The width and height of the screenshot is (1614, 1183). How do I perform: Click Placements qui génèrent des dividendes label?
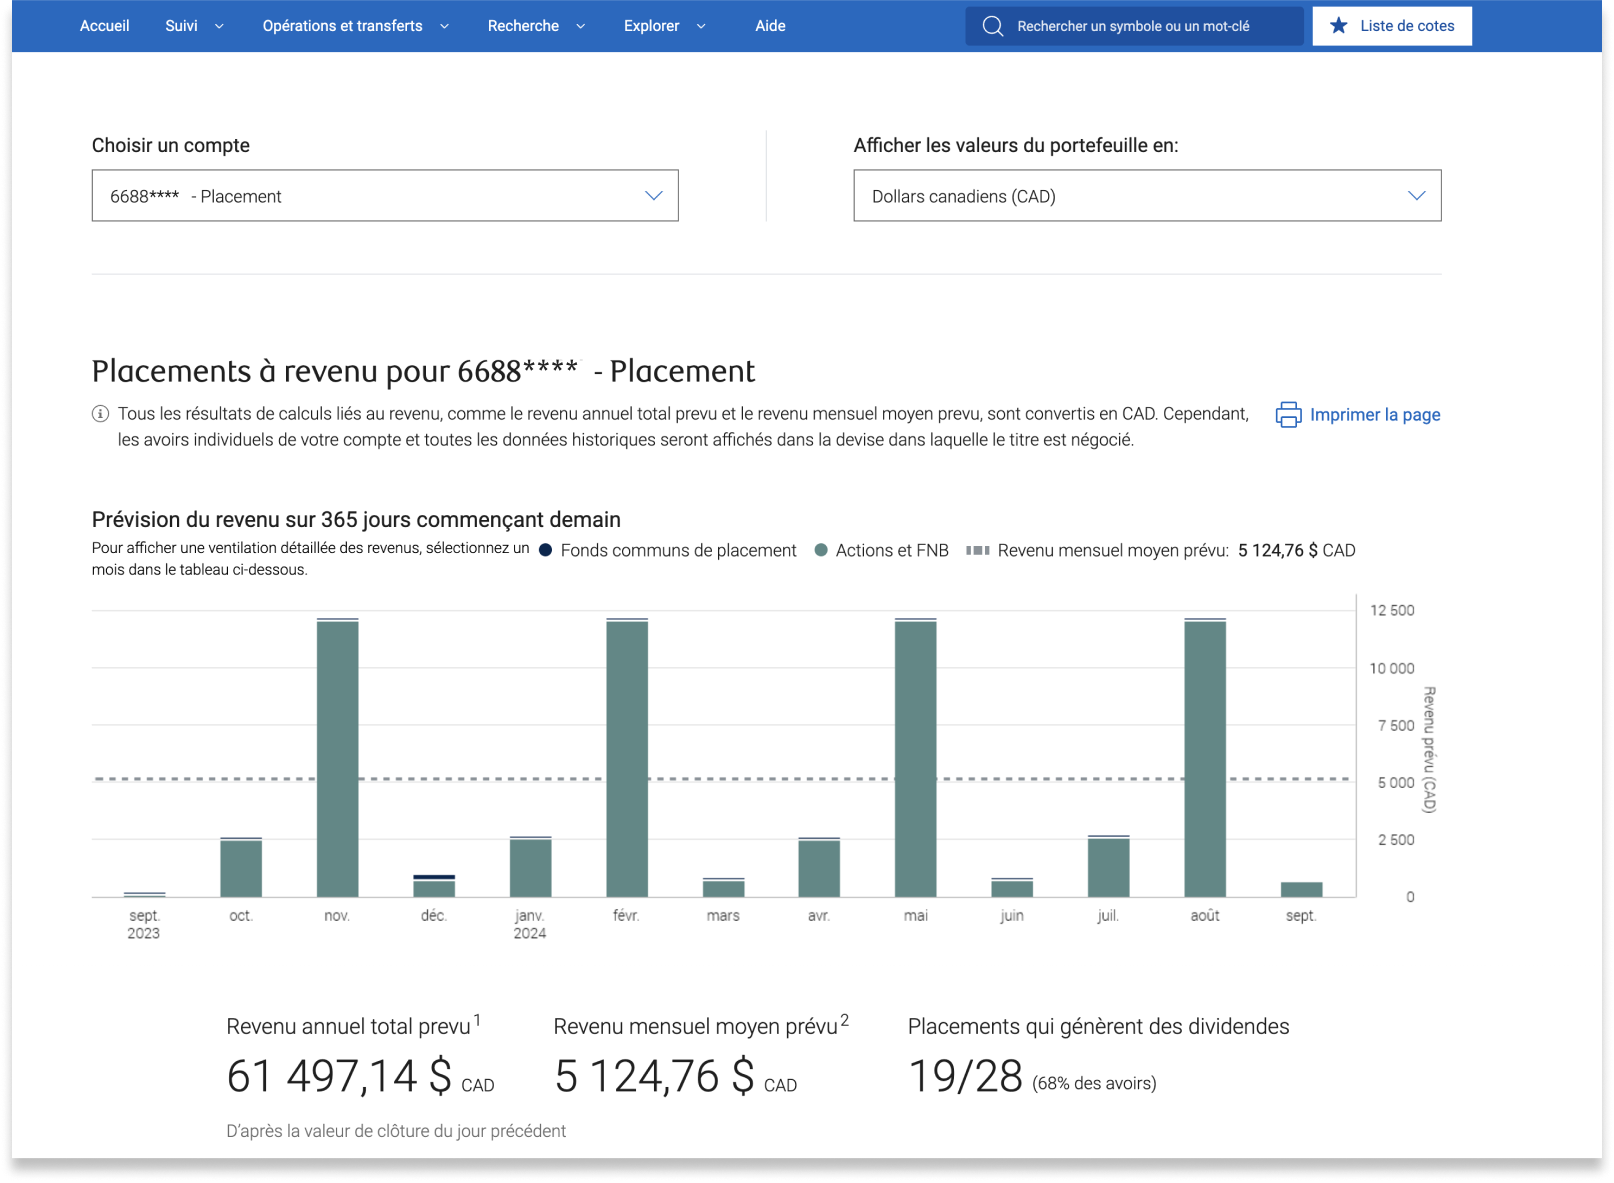coord(1098,1026)
